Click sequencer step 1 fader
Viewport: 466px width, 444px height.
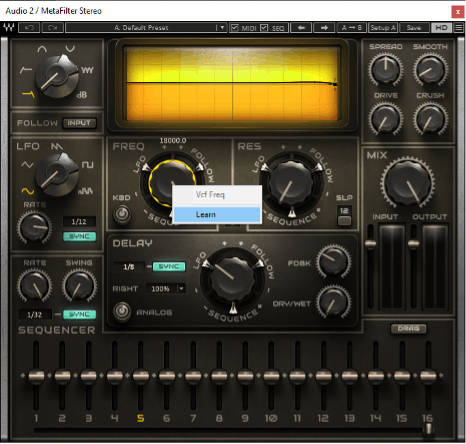36,375
